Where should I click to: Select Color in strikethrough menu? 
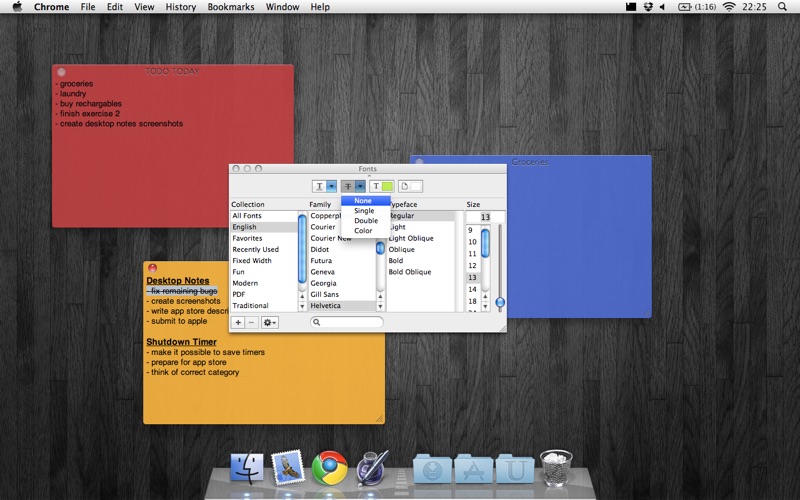point(363,231)
